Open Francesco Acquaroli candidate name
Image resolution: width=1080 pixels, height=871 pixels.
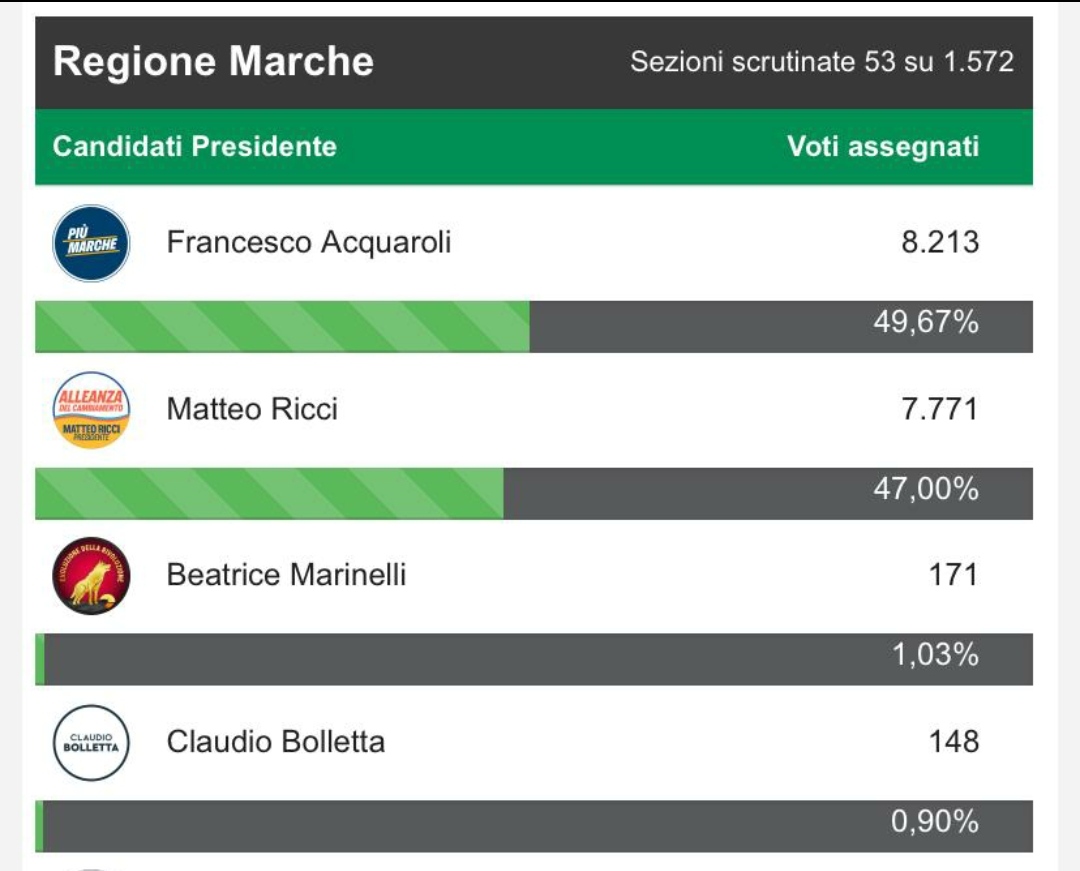[x=309, y=242]
